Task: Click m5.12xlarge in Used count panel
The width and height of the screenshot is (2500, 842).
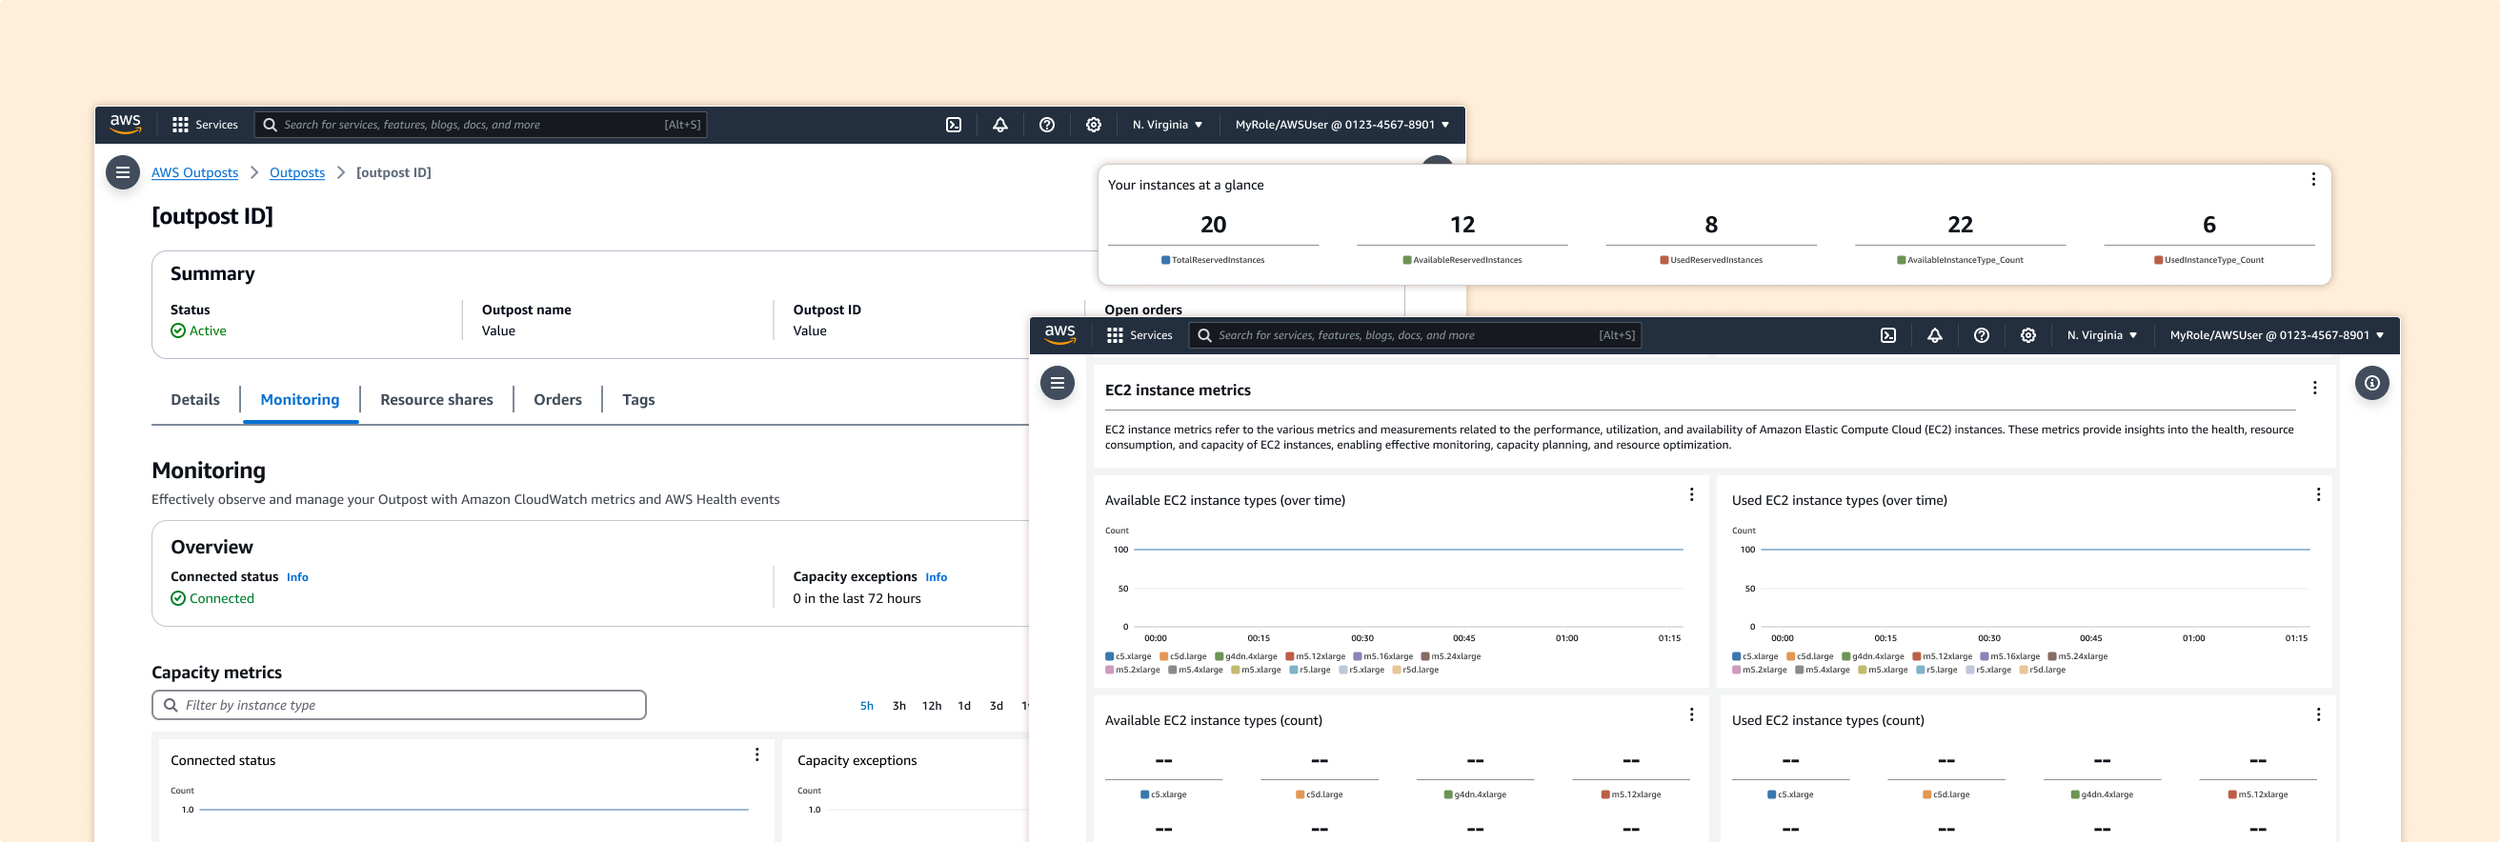Action: coord(2258,795)
